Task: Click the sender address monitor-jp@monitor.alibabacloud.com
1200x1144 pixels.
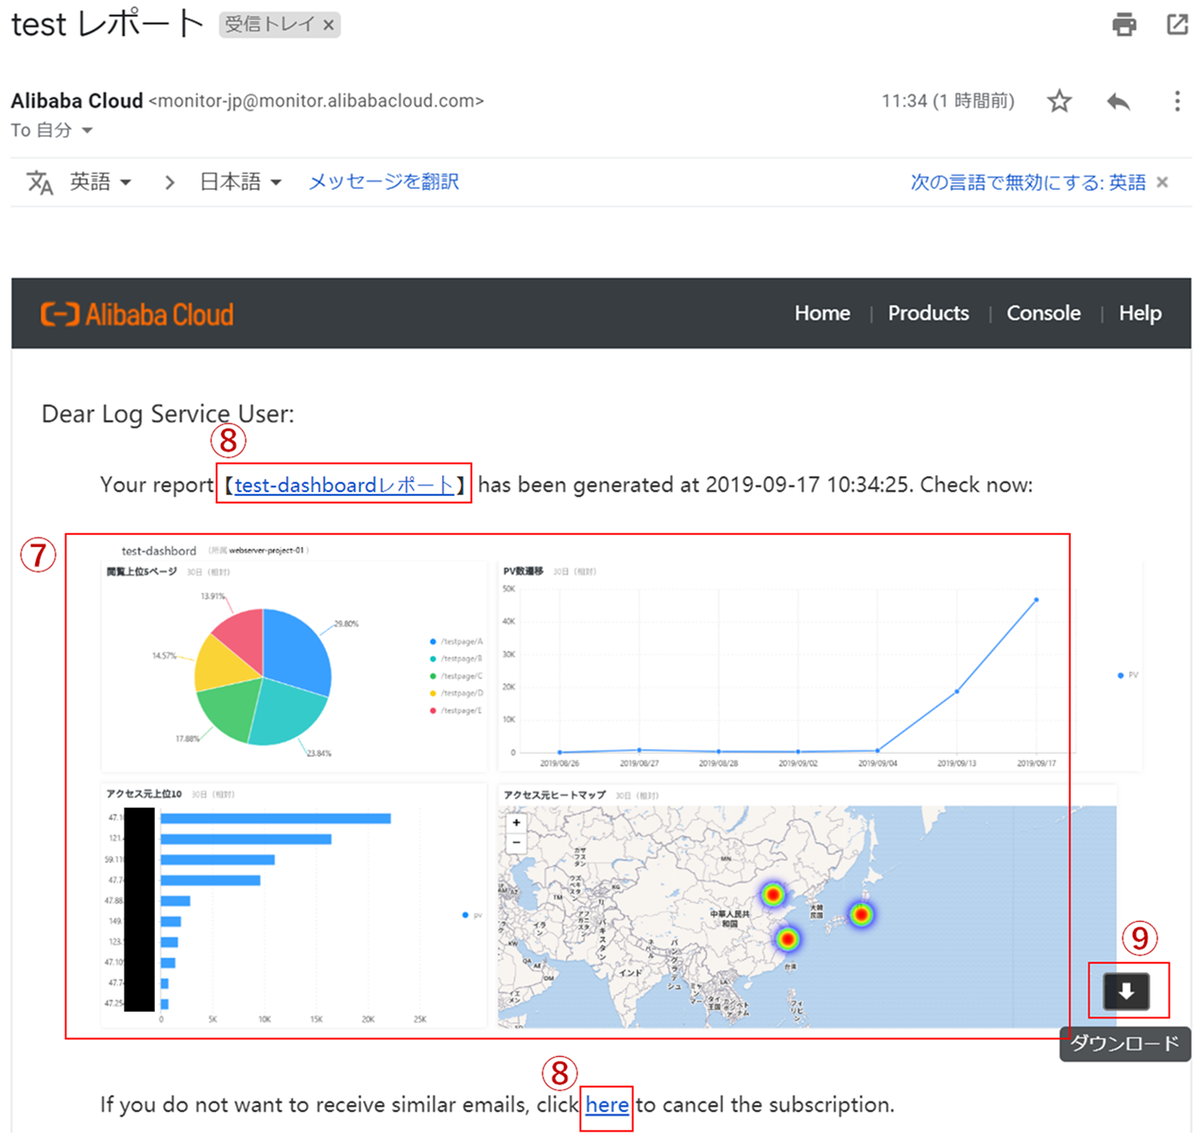Action: (316, 101)
